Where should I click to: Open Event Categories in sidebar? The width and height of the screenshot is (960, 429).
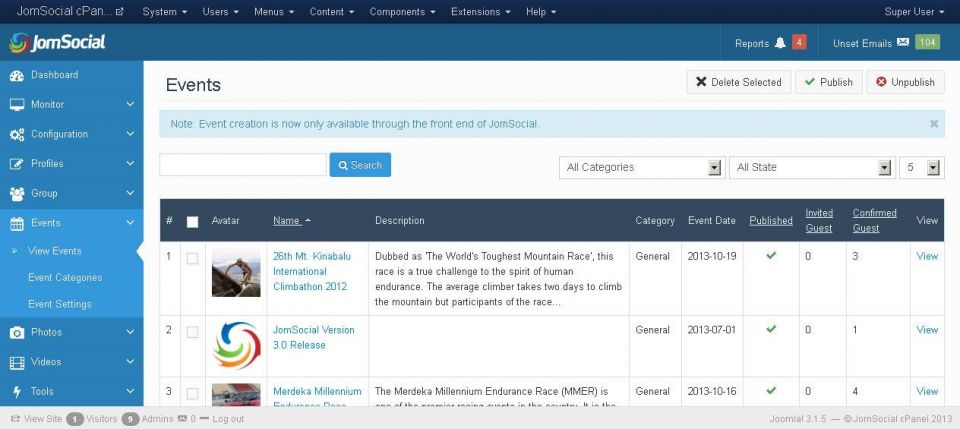point(65,277)
